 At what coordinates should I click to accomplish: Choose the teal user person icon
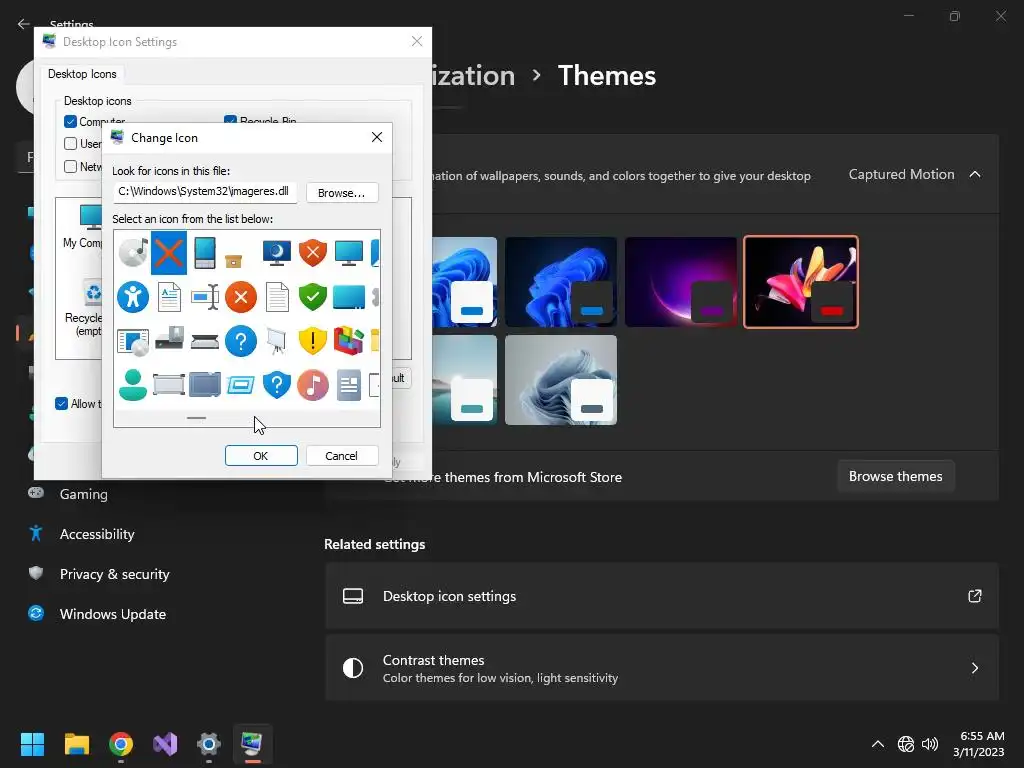[x=133, y=385]
